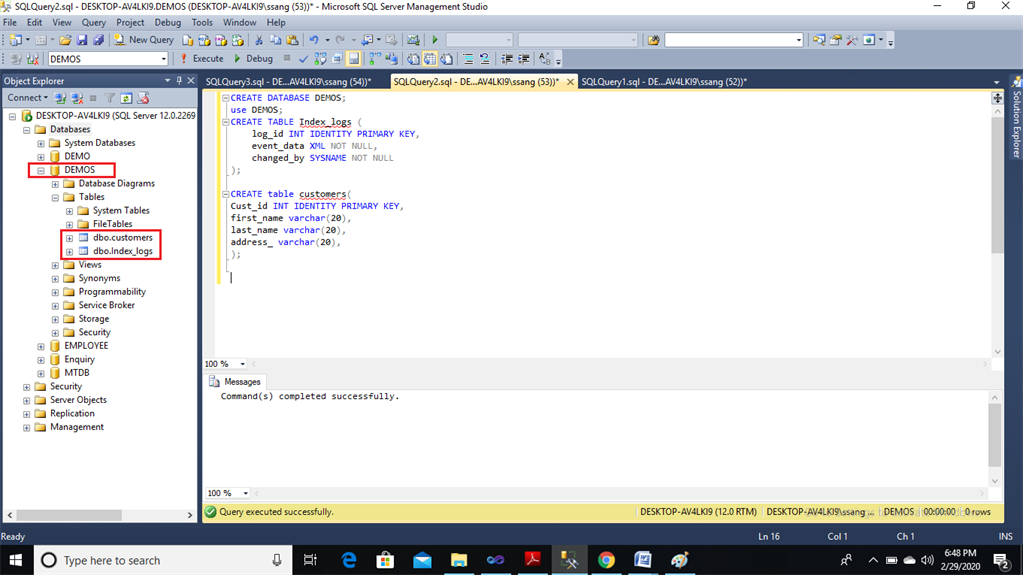Toggle Include Client Statistics
Viewport: 1023px width, 575px height.
(x=391, y=59)
